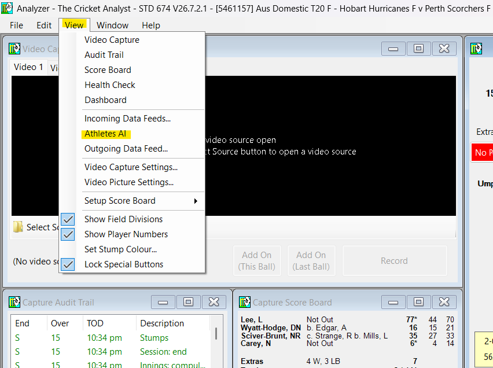
Task: Click the Capture Score Board panel icon
Action: click(x=245, y=302)
